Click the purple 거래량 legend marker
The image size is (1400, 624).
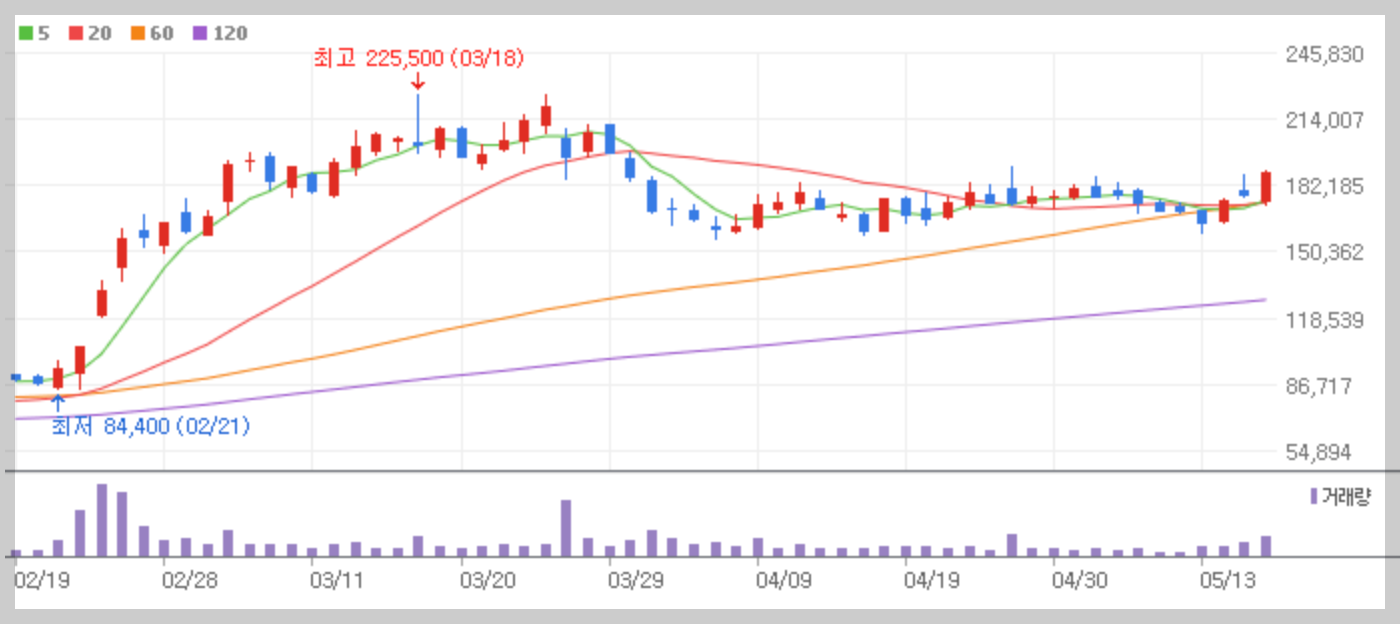pos(1313,496)
